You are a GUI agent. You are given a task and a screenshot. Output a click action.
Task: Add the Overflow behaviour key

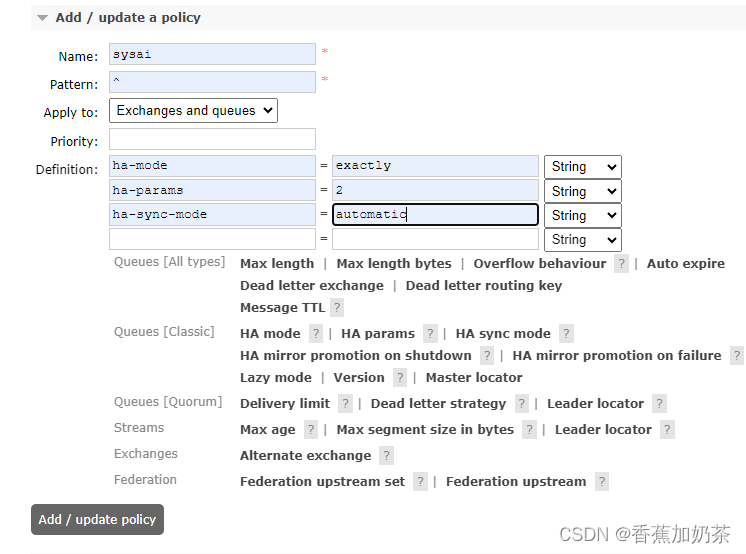(x=540, y=264)
